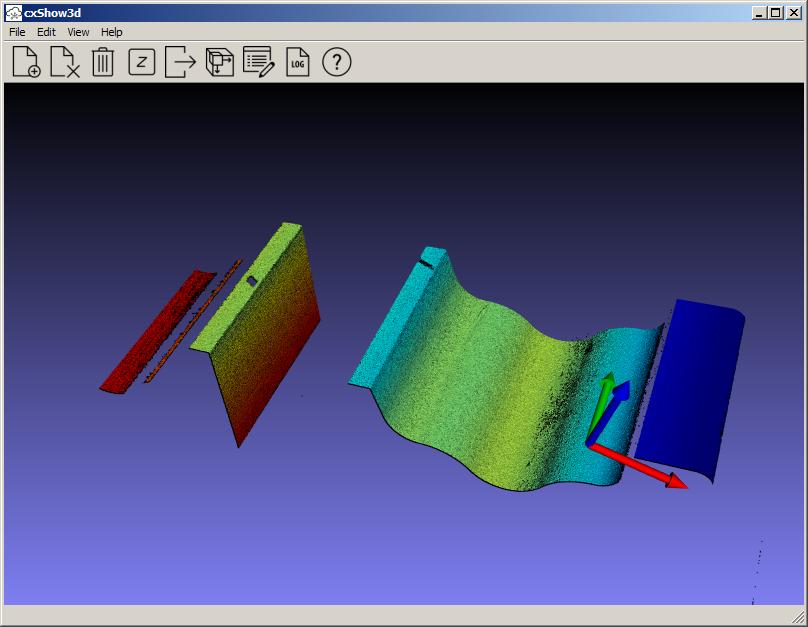The width and height of the screenshot is (808, 627).
Task: Maximize the cxShow3d window
Action: 775,13
